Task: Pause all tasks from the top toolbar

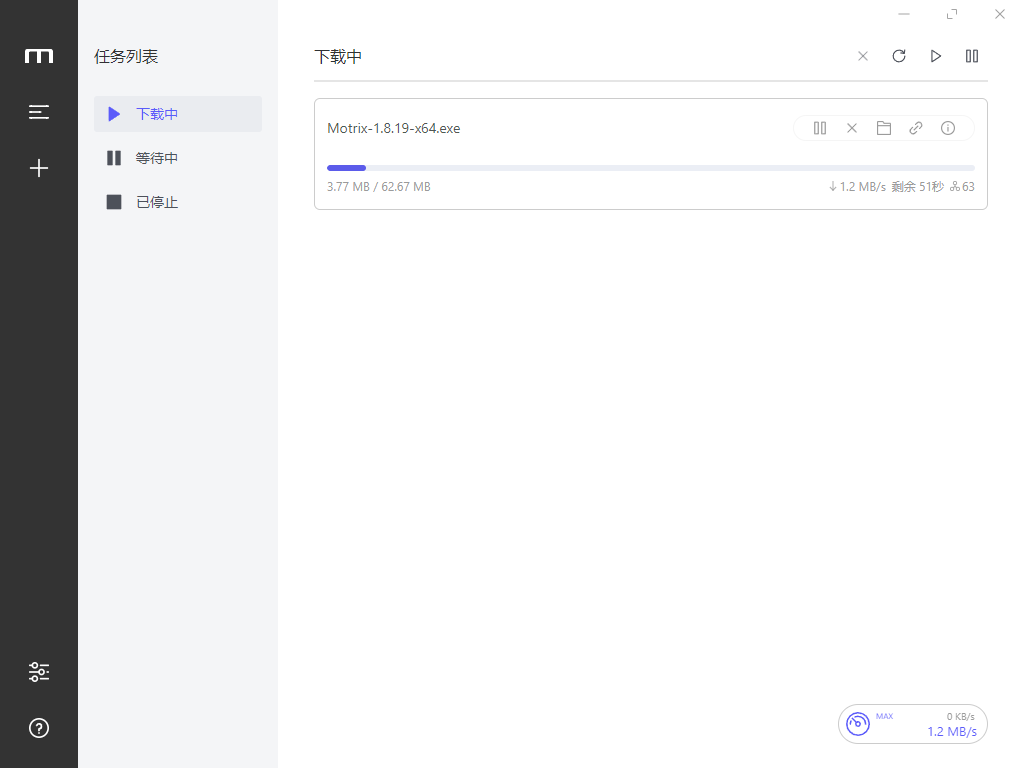Action: click(972, 56)
